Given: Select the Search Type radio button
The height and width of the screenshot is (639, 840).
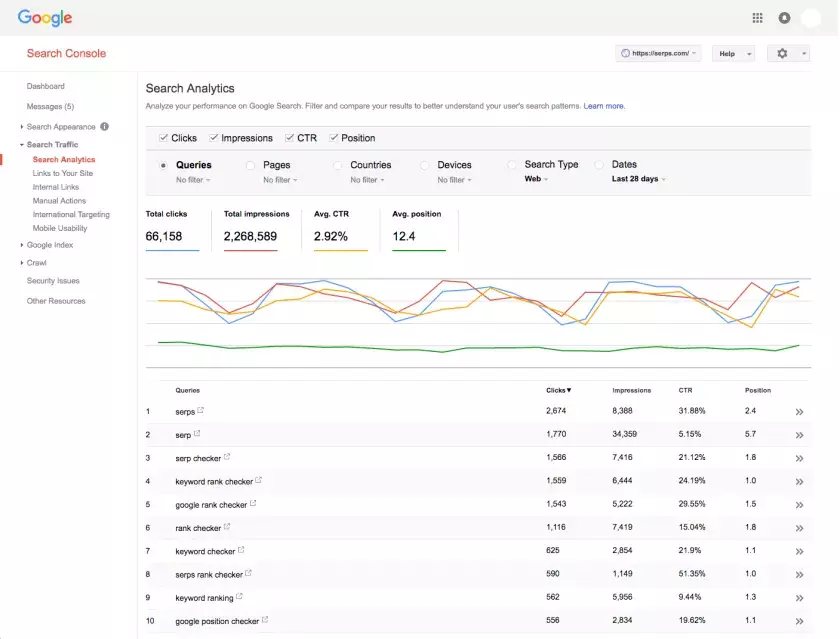Looking at the screenshot, I should 512,165.
